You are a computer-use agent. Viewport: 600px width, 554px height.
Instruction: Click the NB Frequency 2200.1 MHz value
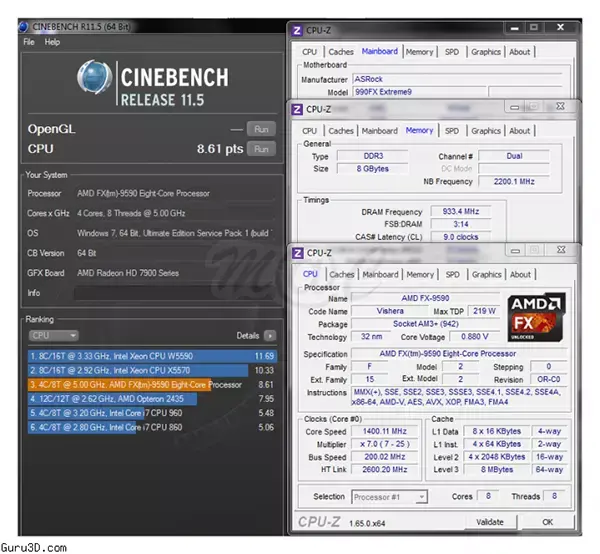click(x=514, y=181)
